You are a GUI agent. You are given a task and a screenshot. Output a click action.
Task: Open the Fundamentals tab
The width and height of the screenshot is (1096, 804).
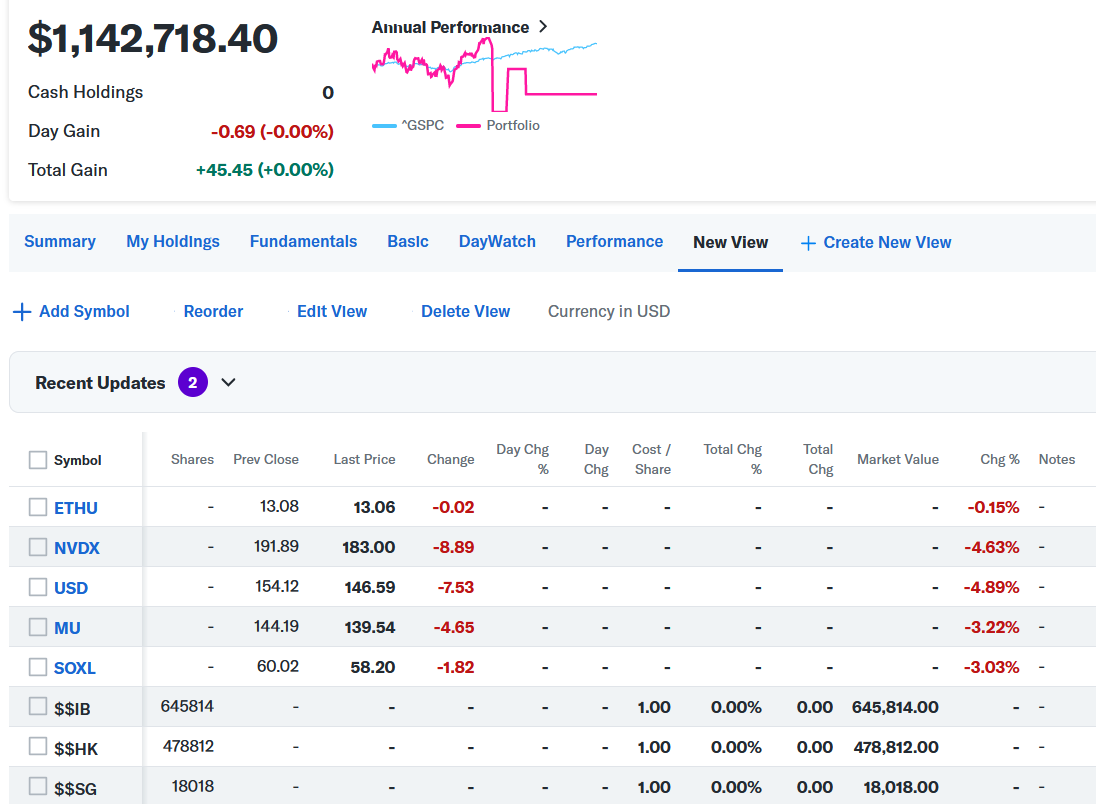tap(303, 242)
